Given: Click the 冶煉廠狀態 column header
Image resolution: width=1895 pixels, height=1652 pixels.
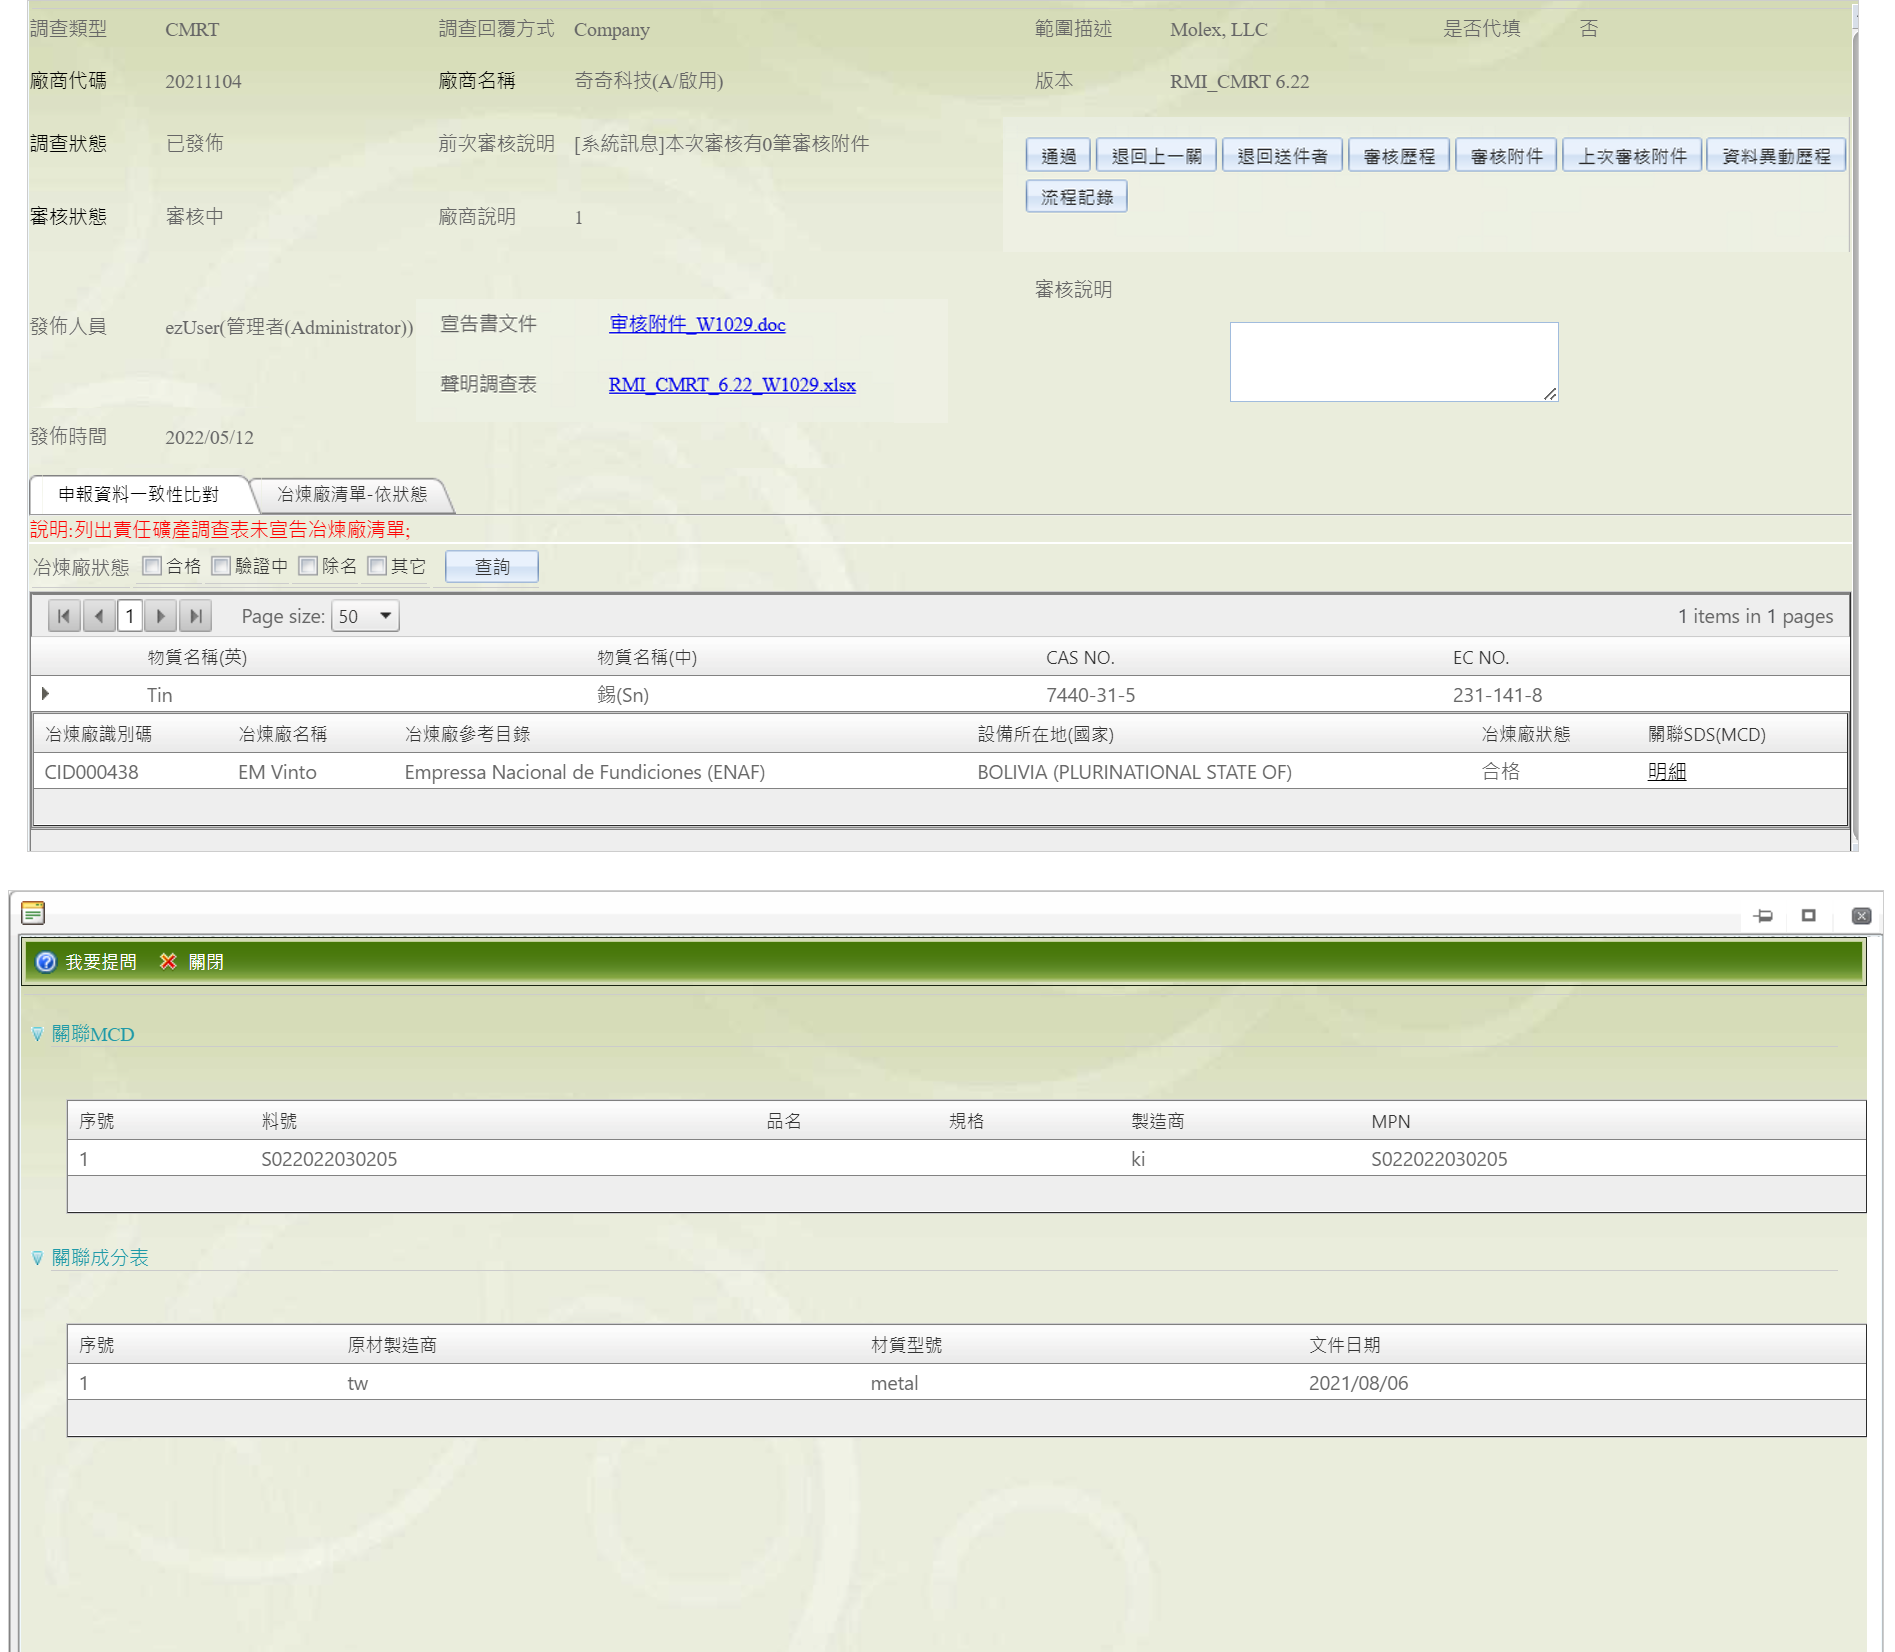Looking at the screenshot, I should click(1526, 734).
